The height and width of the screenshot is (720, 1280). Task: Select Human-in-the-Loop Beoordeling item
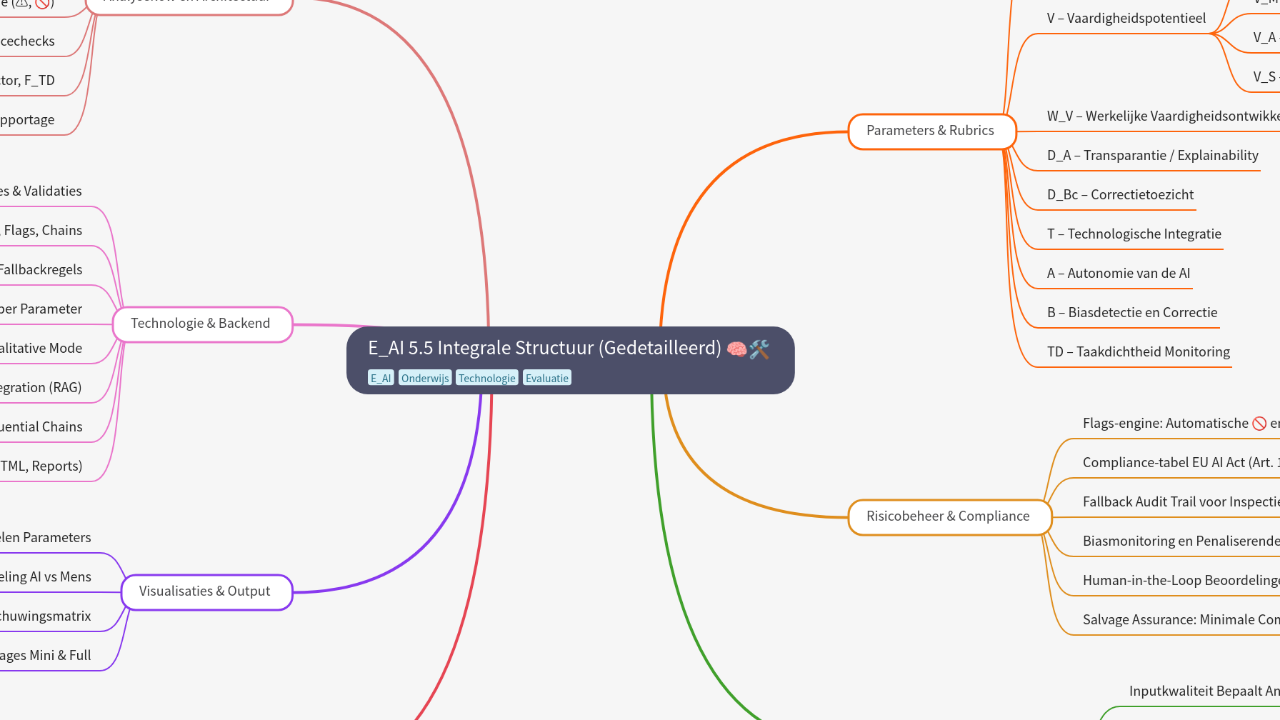pyautogui.click(x=1181, y=581)
